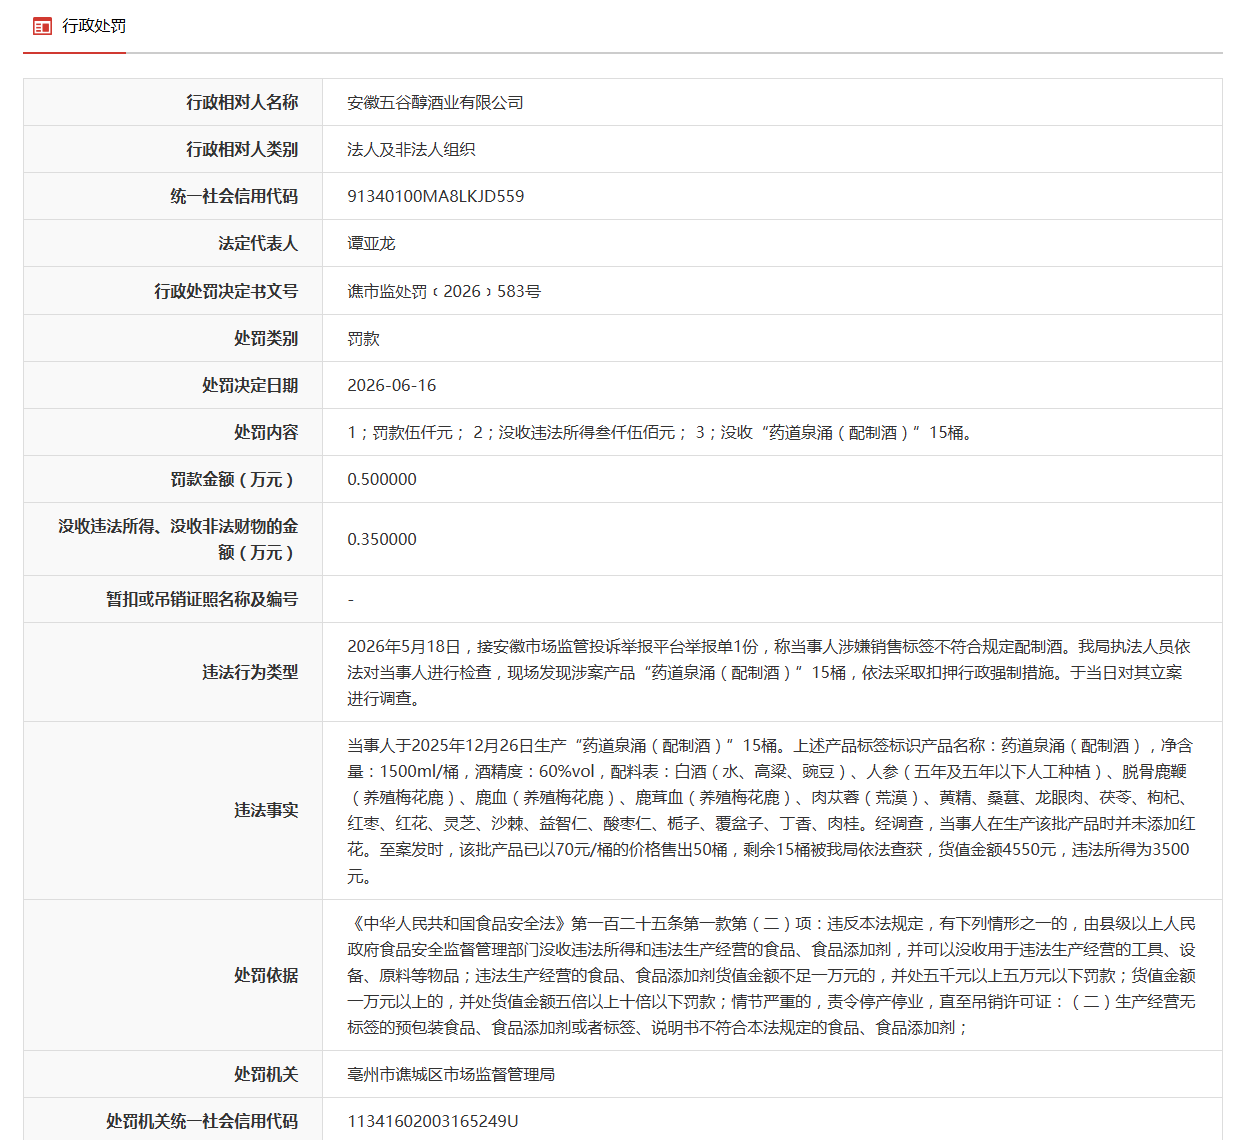Click the 处罚依据 legal basis paragraph

coord(771,975)
